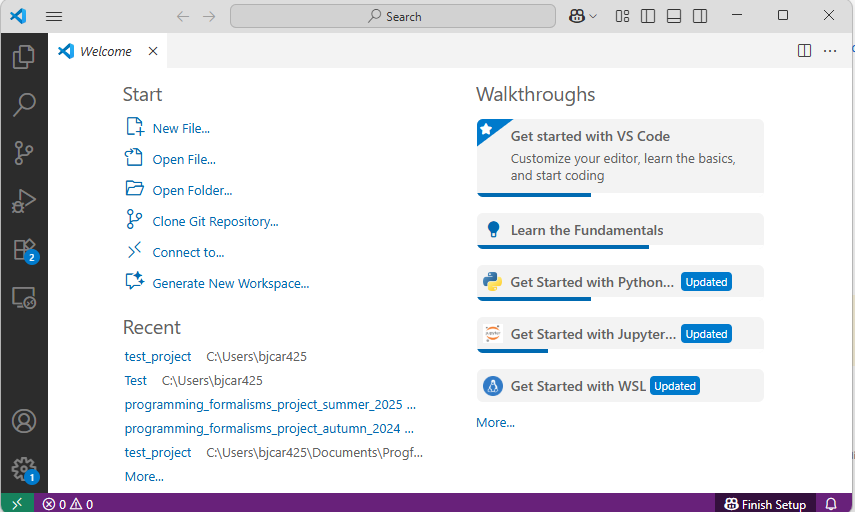
Task: Open the Source Control view
Action: coord(24,153)
